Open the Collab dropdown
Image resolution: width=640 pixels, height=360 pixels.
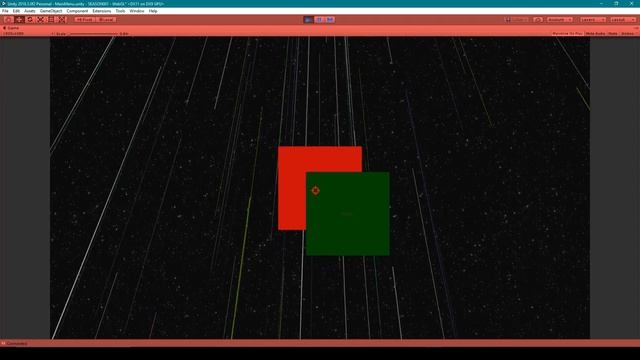[517, 20]
